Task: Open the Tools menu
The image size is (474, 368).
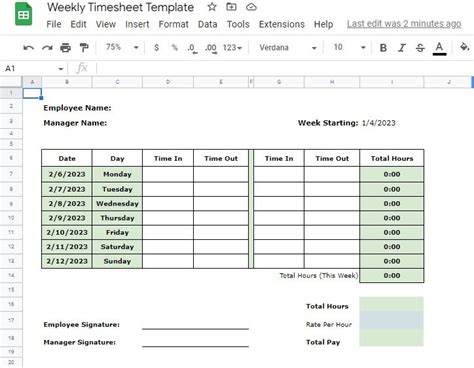Action: [x=238, y=24]
